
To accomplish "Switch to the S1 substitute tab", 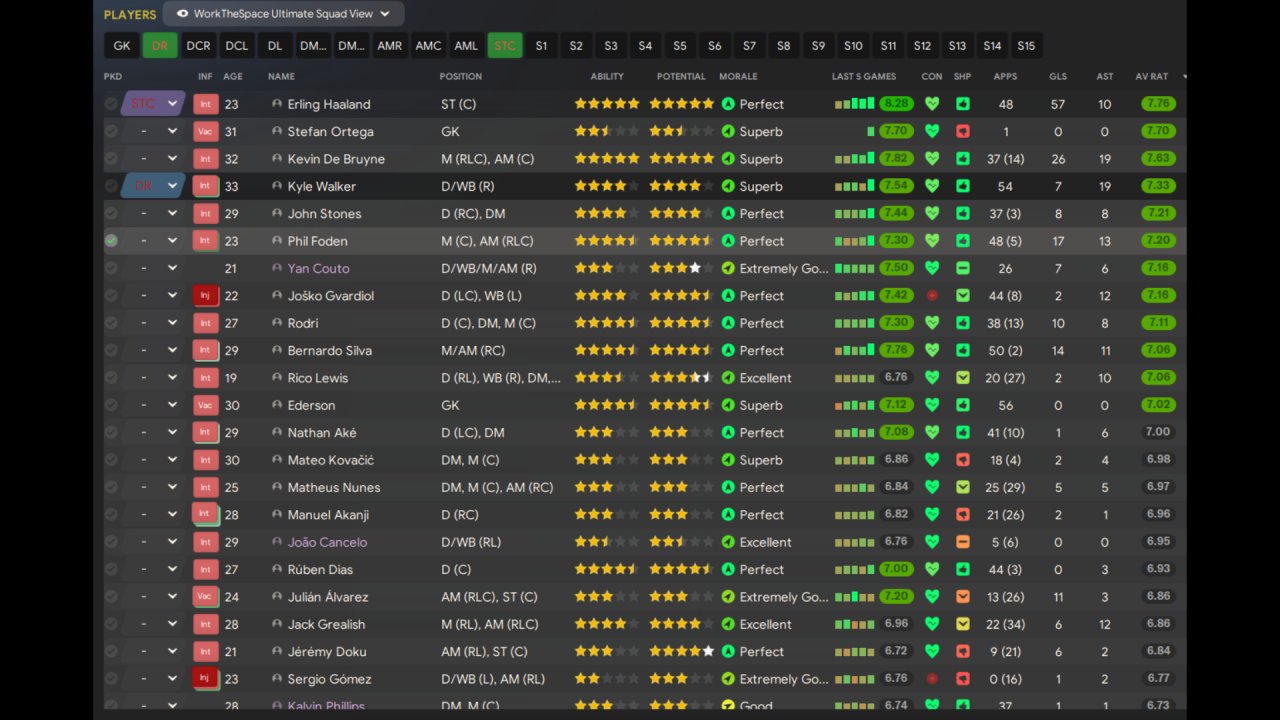I will pyautogui.click(x=541, y=46).
